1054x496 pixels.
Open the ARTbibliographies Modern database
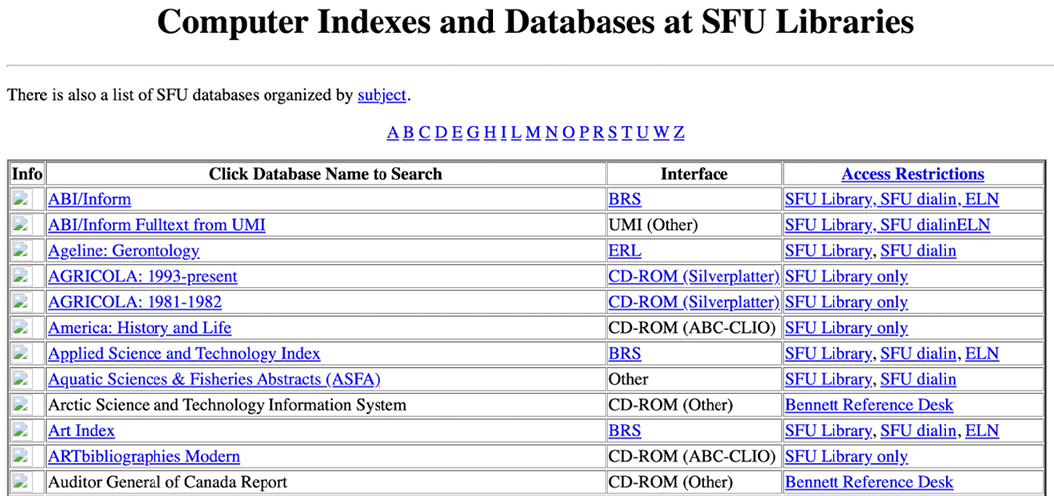pos(144,456)
